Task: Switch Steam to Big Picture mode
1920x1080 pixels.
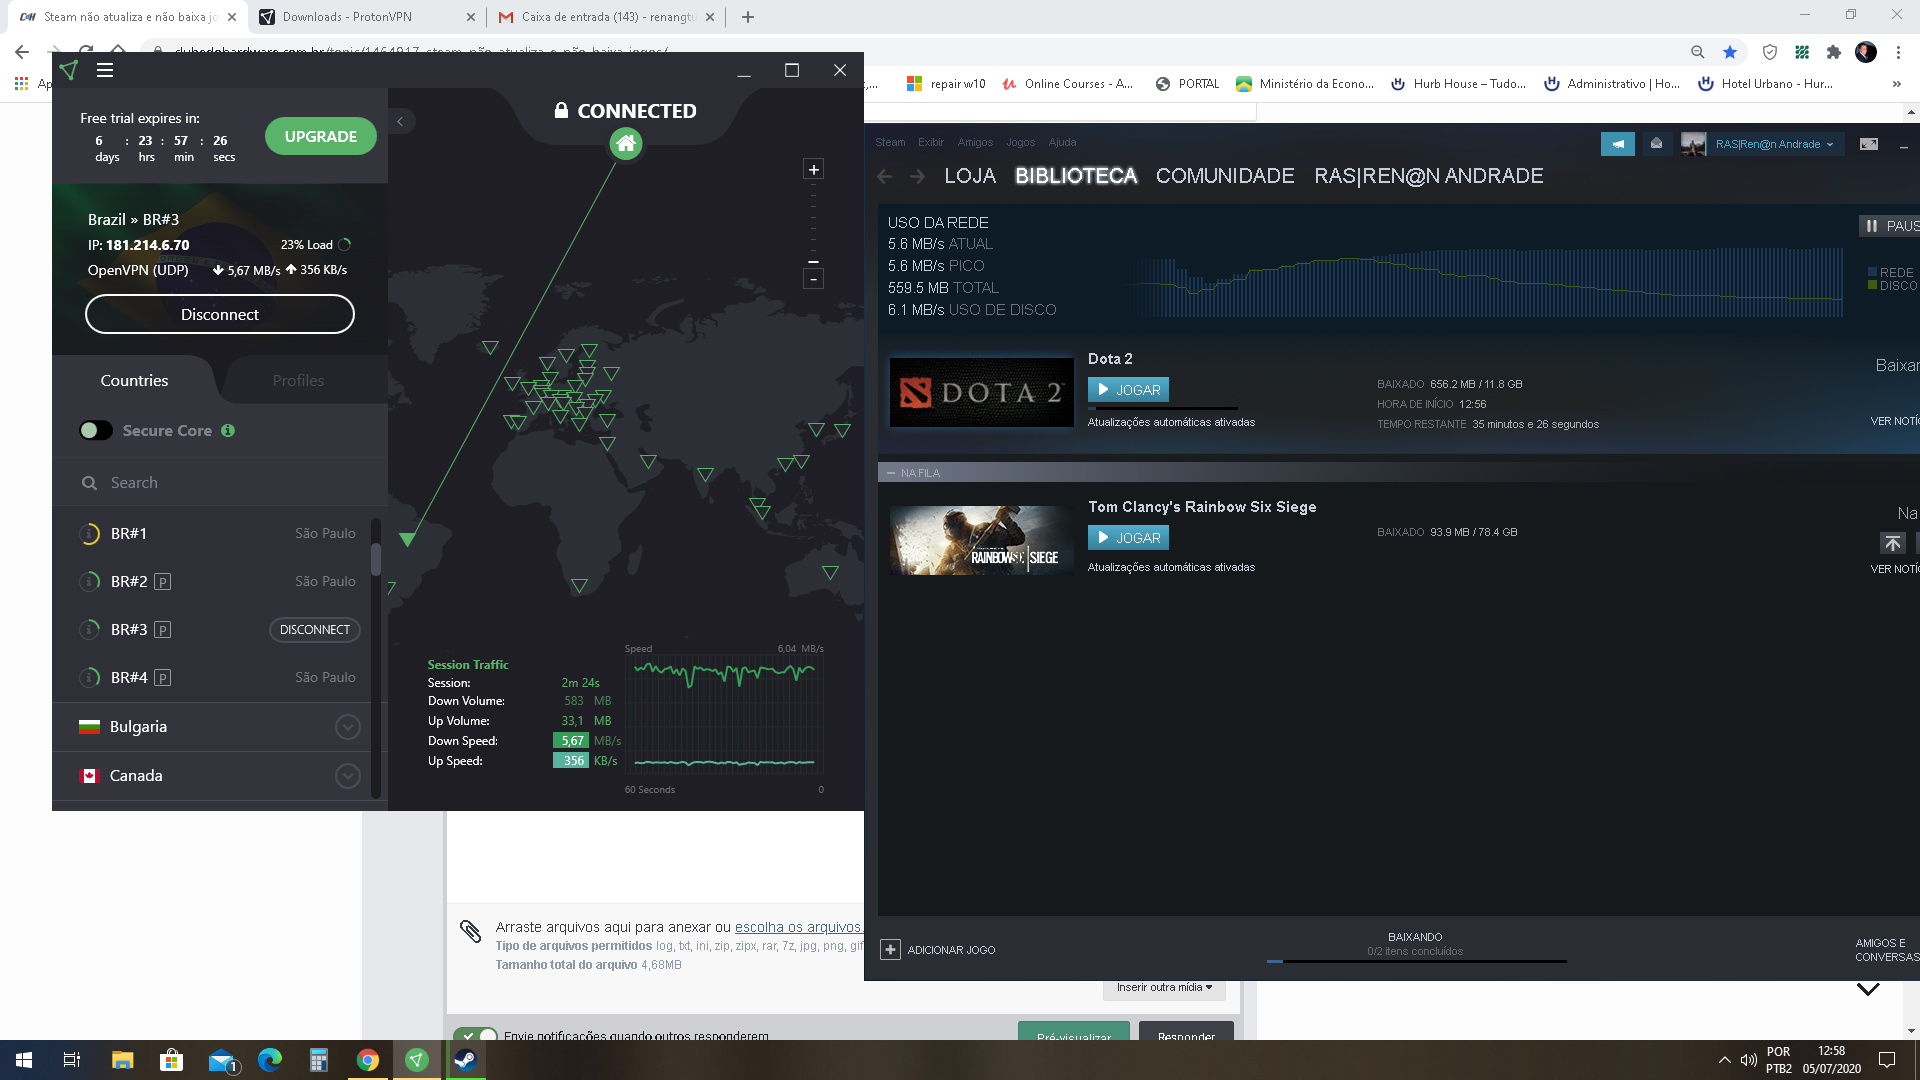Action: (1868, 144)
